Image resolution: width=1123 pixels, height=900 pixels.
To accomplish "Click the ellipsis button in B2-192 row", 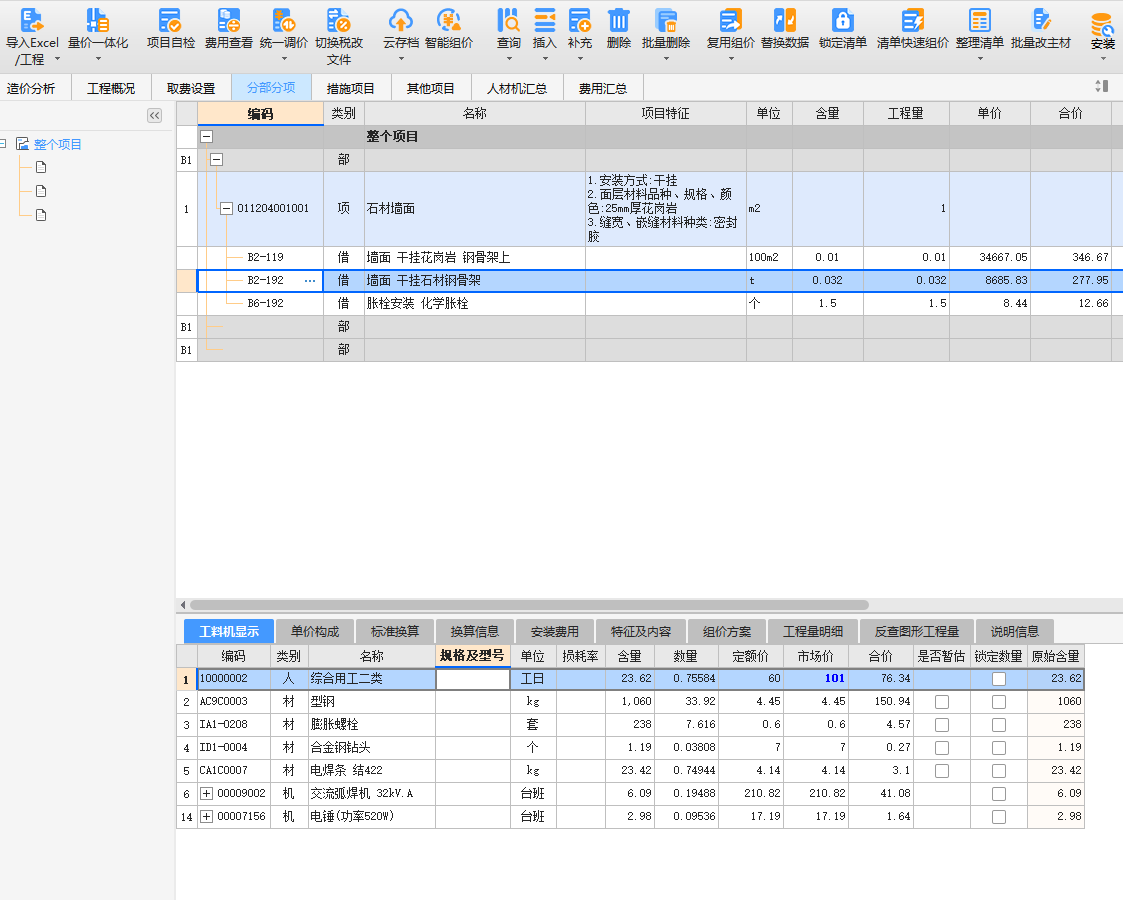I will [310, 281].
